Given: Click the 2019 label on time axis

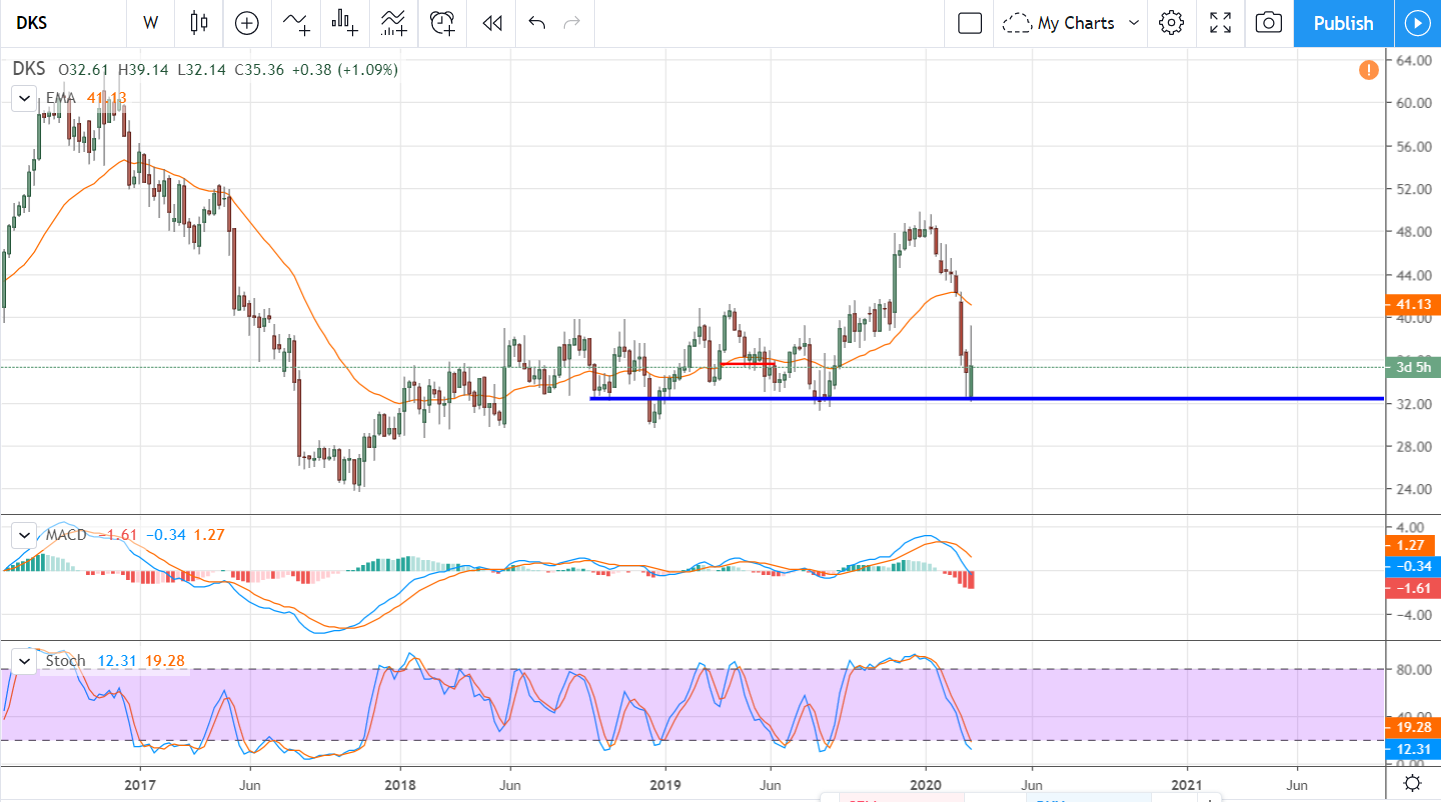Looking at the screenshot, I should pos(664,784).
